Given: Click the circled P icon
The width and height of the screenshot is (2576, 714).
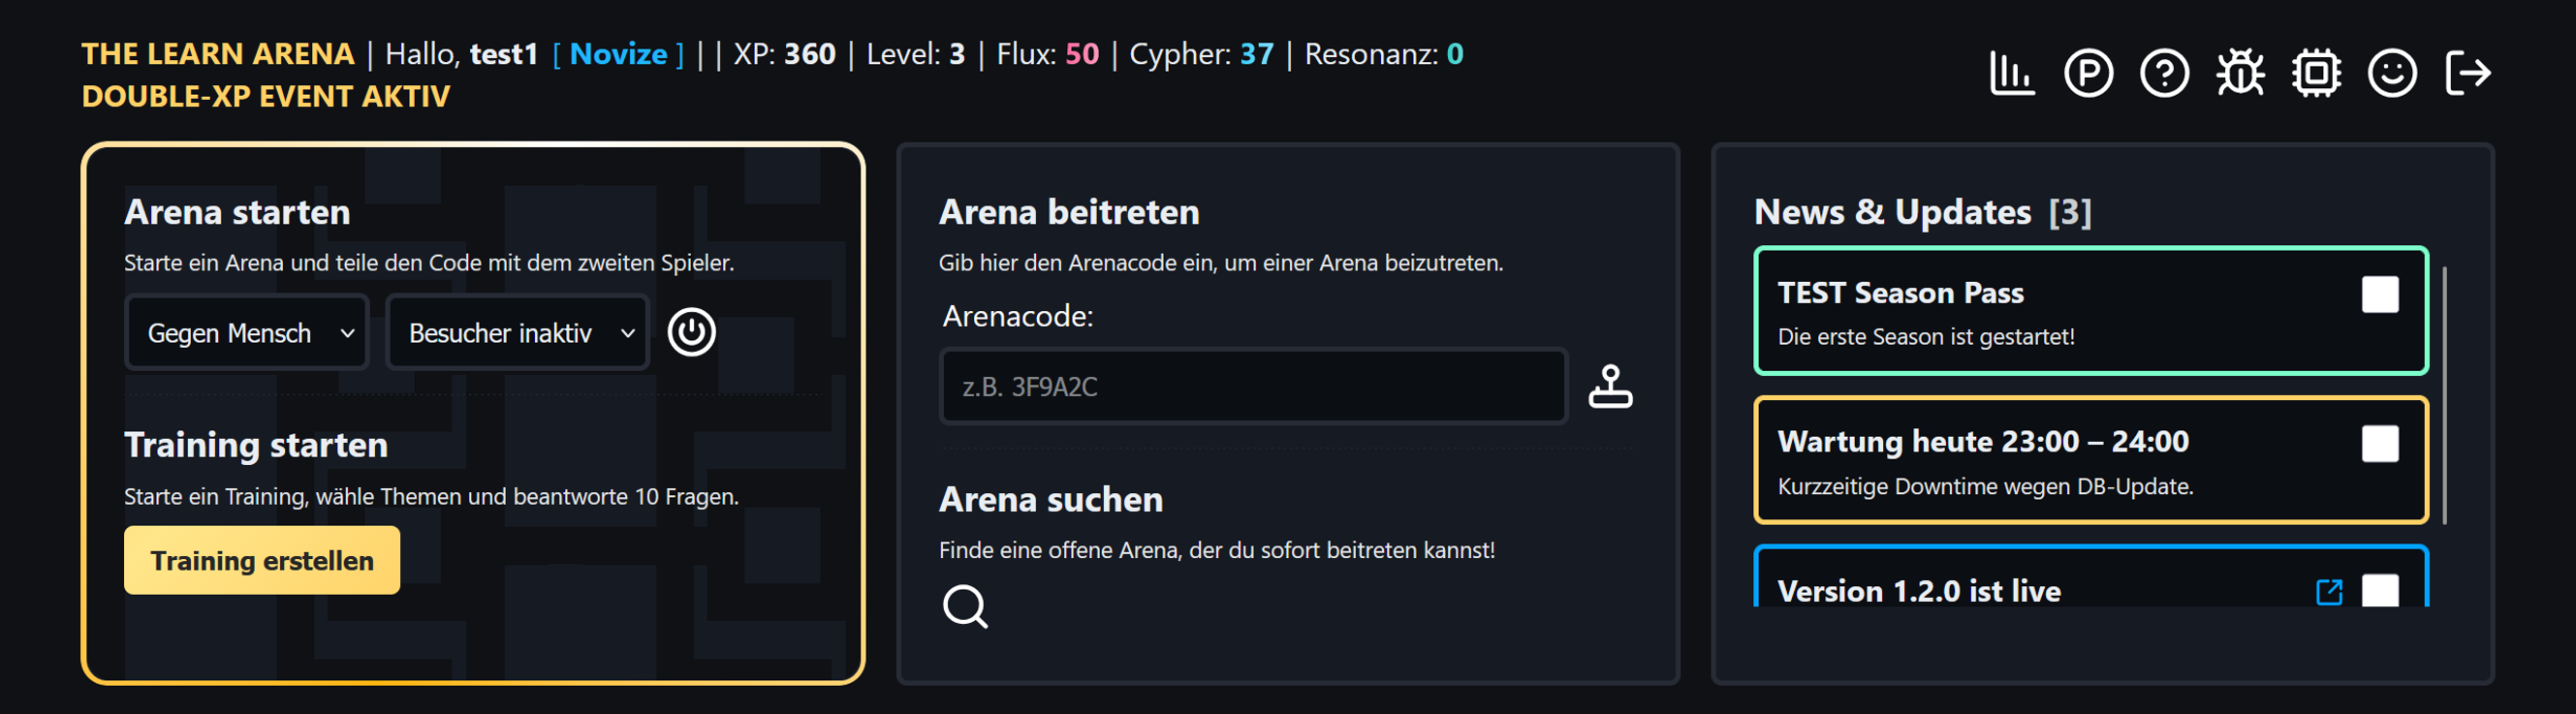Looking at the screenshot, I should (2088, 73).
